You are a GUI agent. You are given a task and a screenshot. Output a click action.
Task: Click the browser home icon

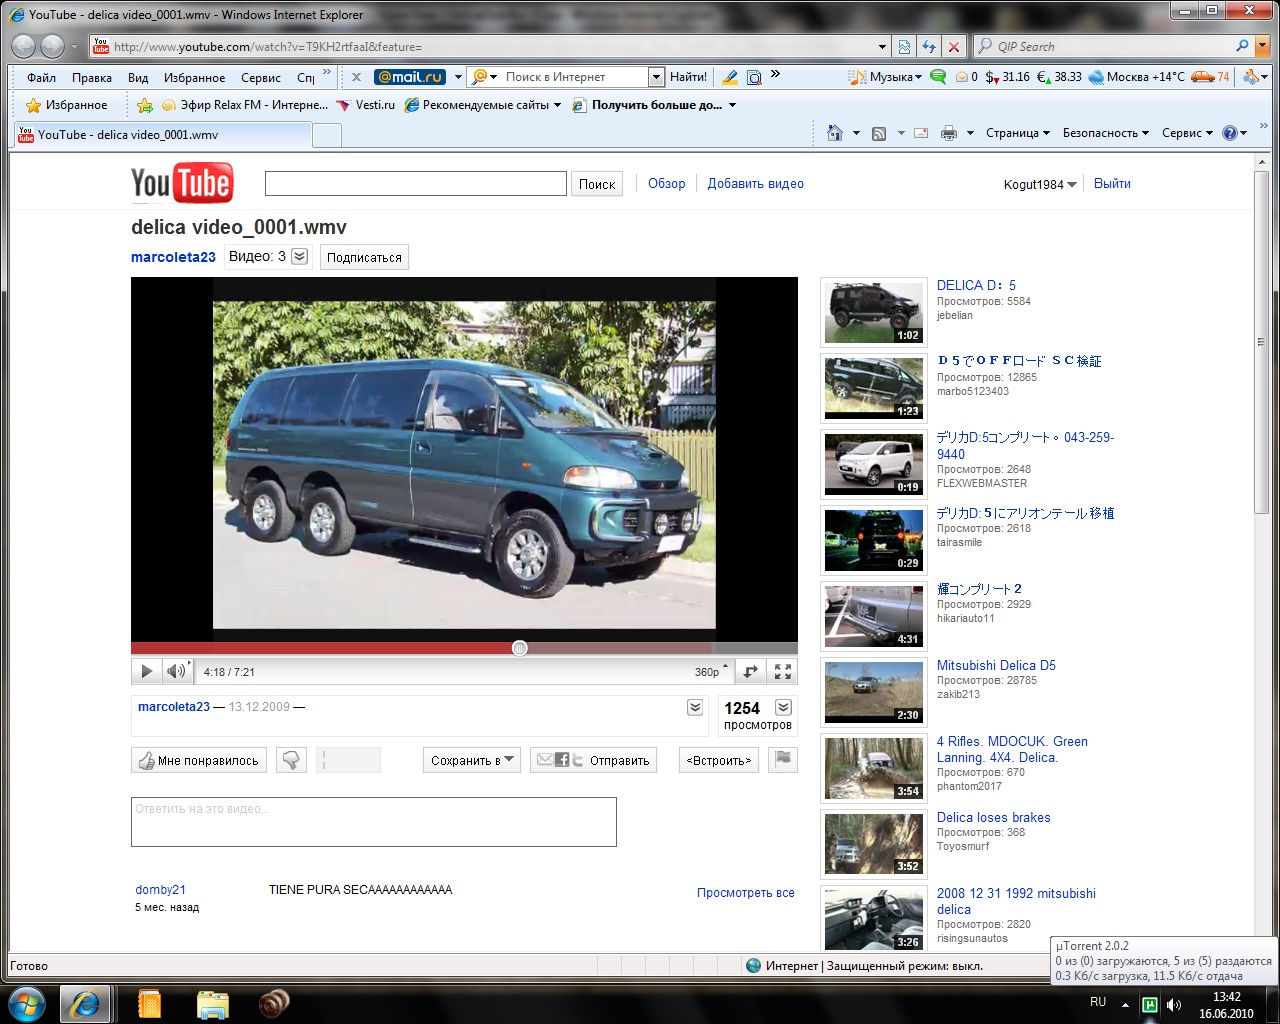[x=835, y=133]
